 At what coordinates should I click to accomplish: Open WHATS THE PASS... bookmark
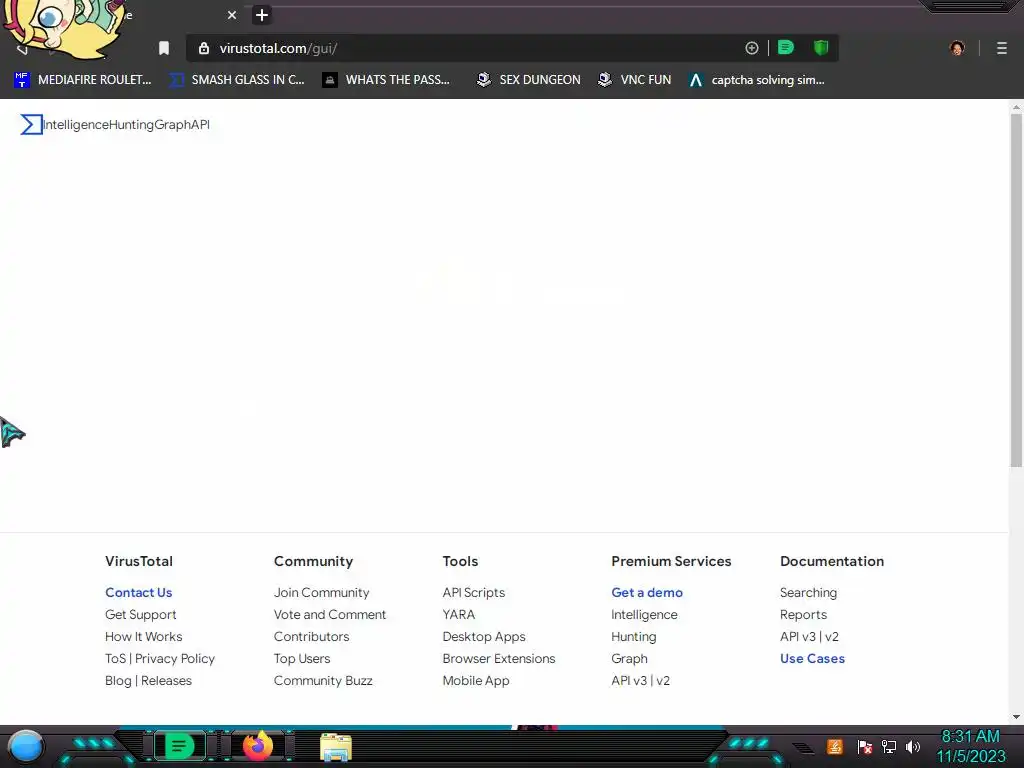387,80
